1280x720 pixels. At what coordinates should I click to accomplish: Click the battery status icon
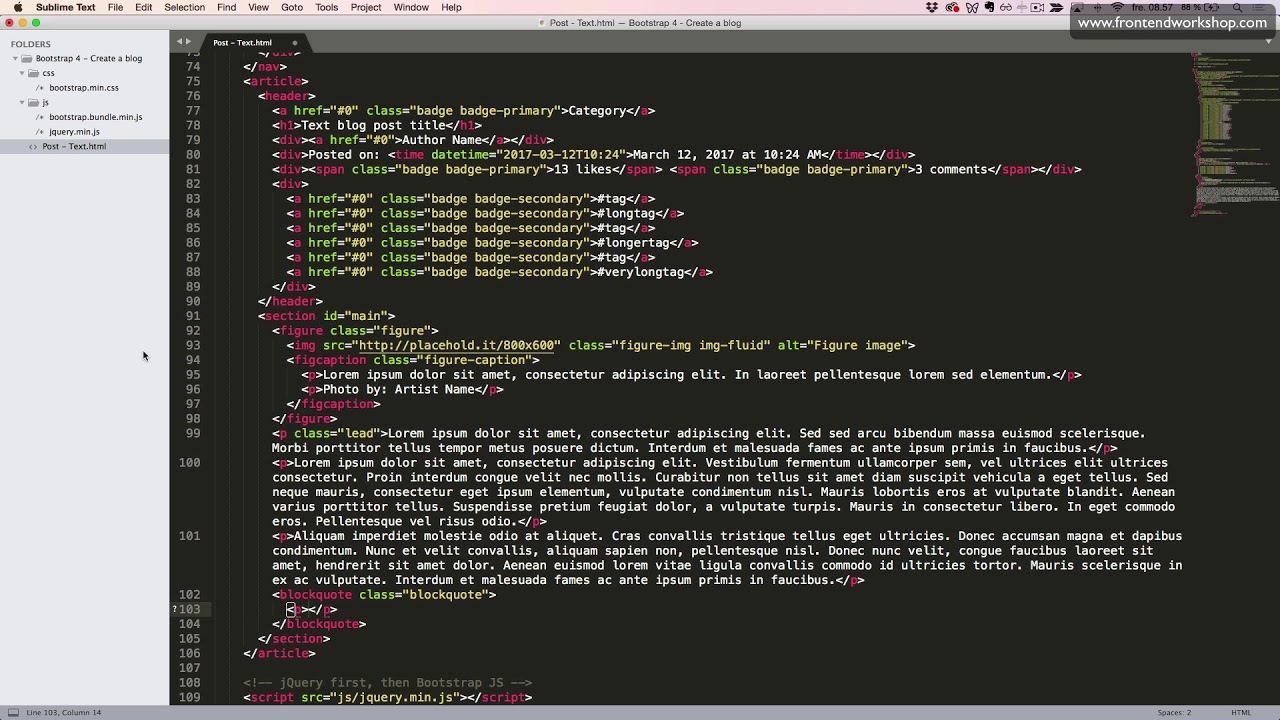pyautogui.click(x=1209, y=7)
